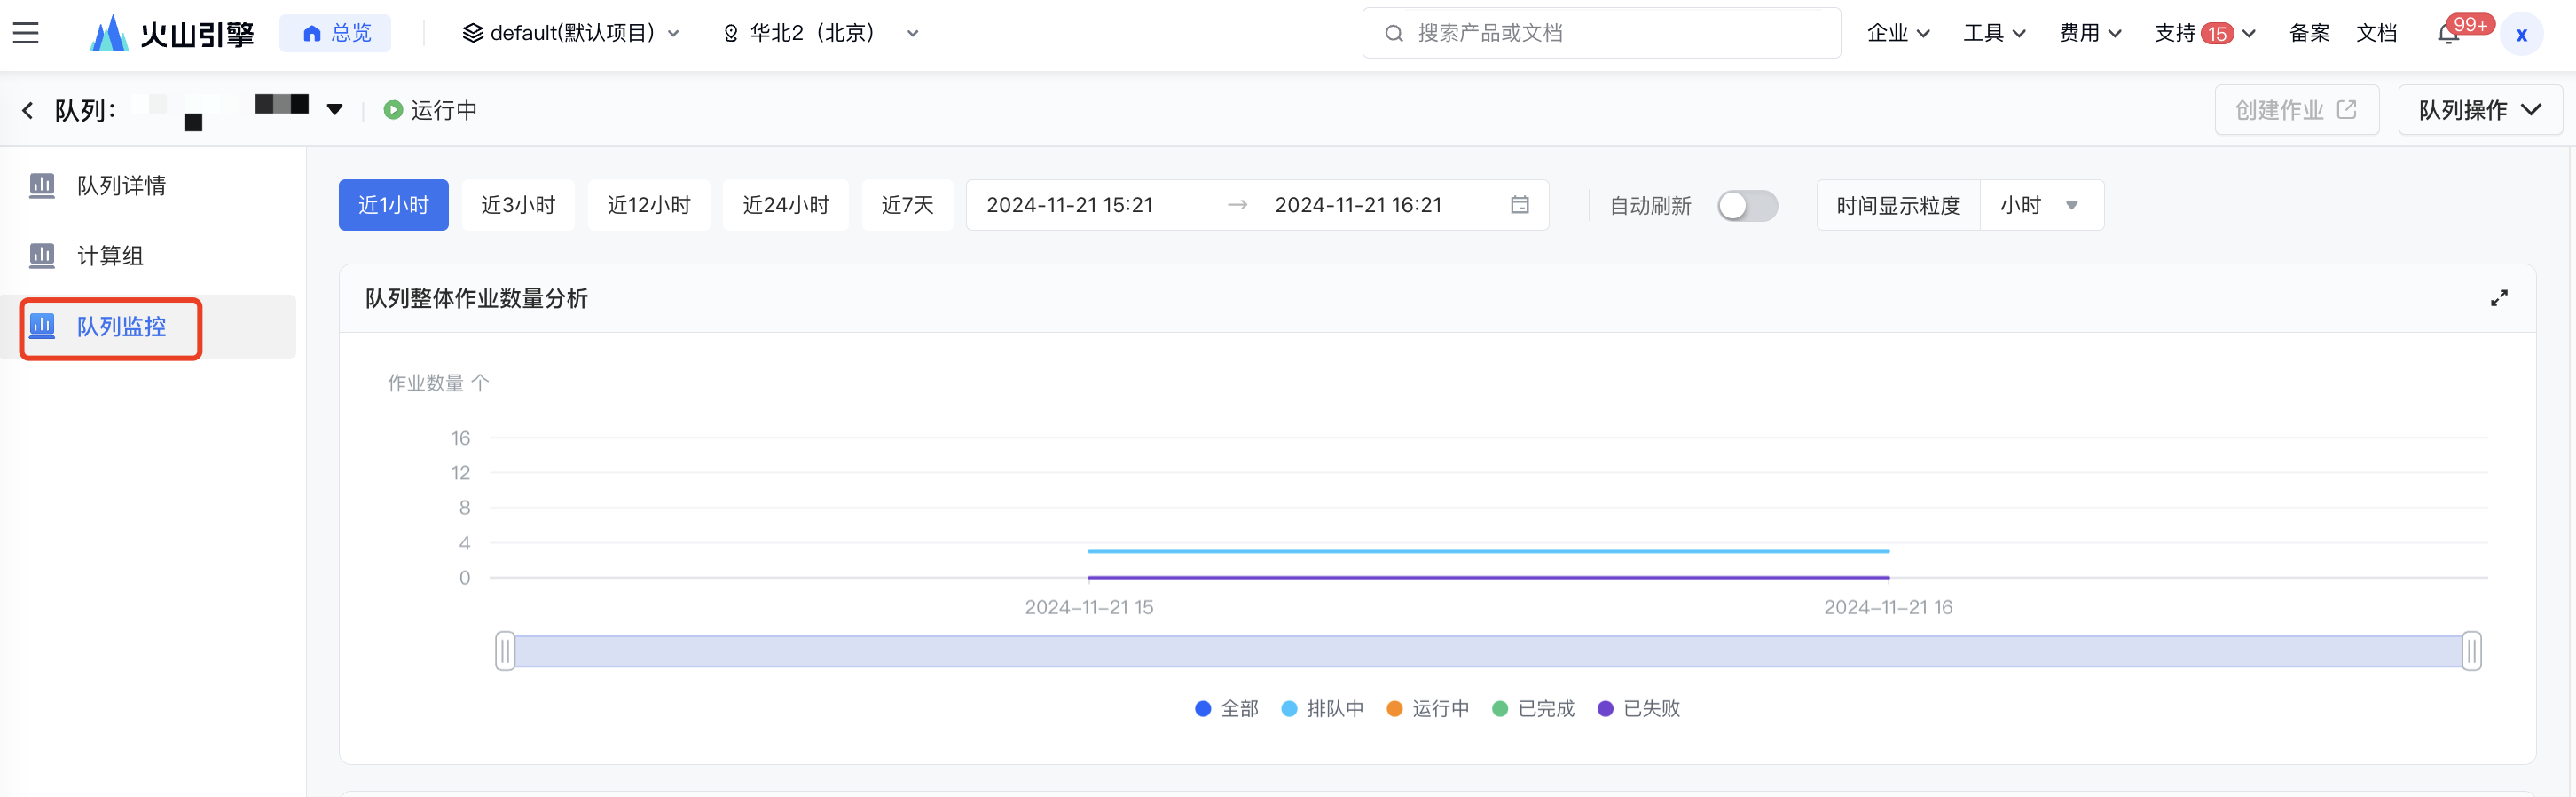This screenshot has height=797, width=2576.
Task: Select the 近7天 time range
Action: (907, 205)
